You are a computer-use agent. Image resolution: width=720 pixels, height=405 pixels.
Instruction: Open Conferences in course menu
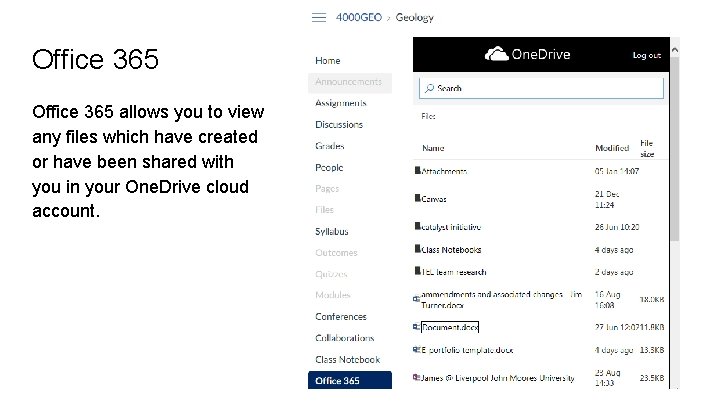pyautogui.click(x=341, y=317)
